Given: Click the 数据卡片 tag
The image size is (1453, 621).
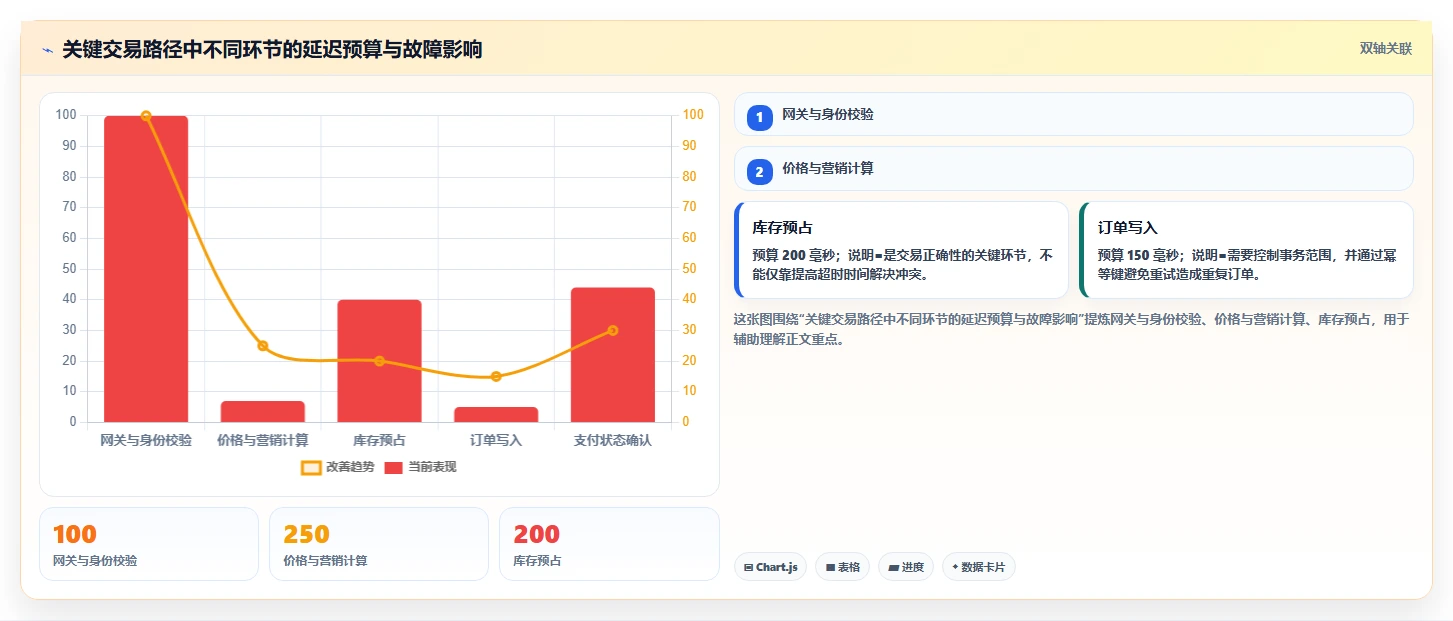Looking at the screenshot, I should point(979,567).
